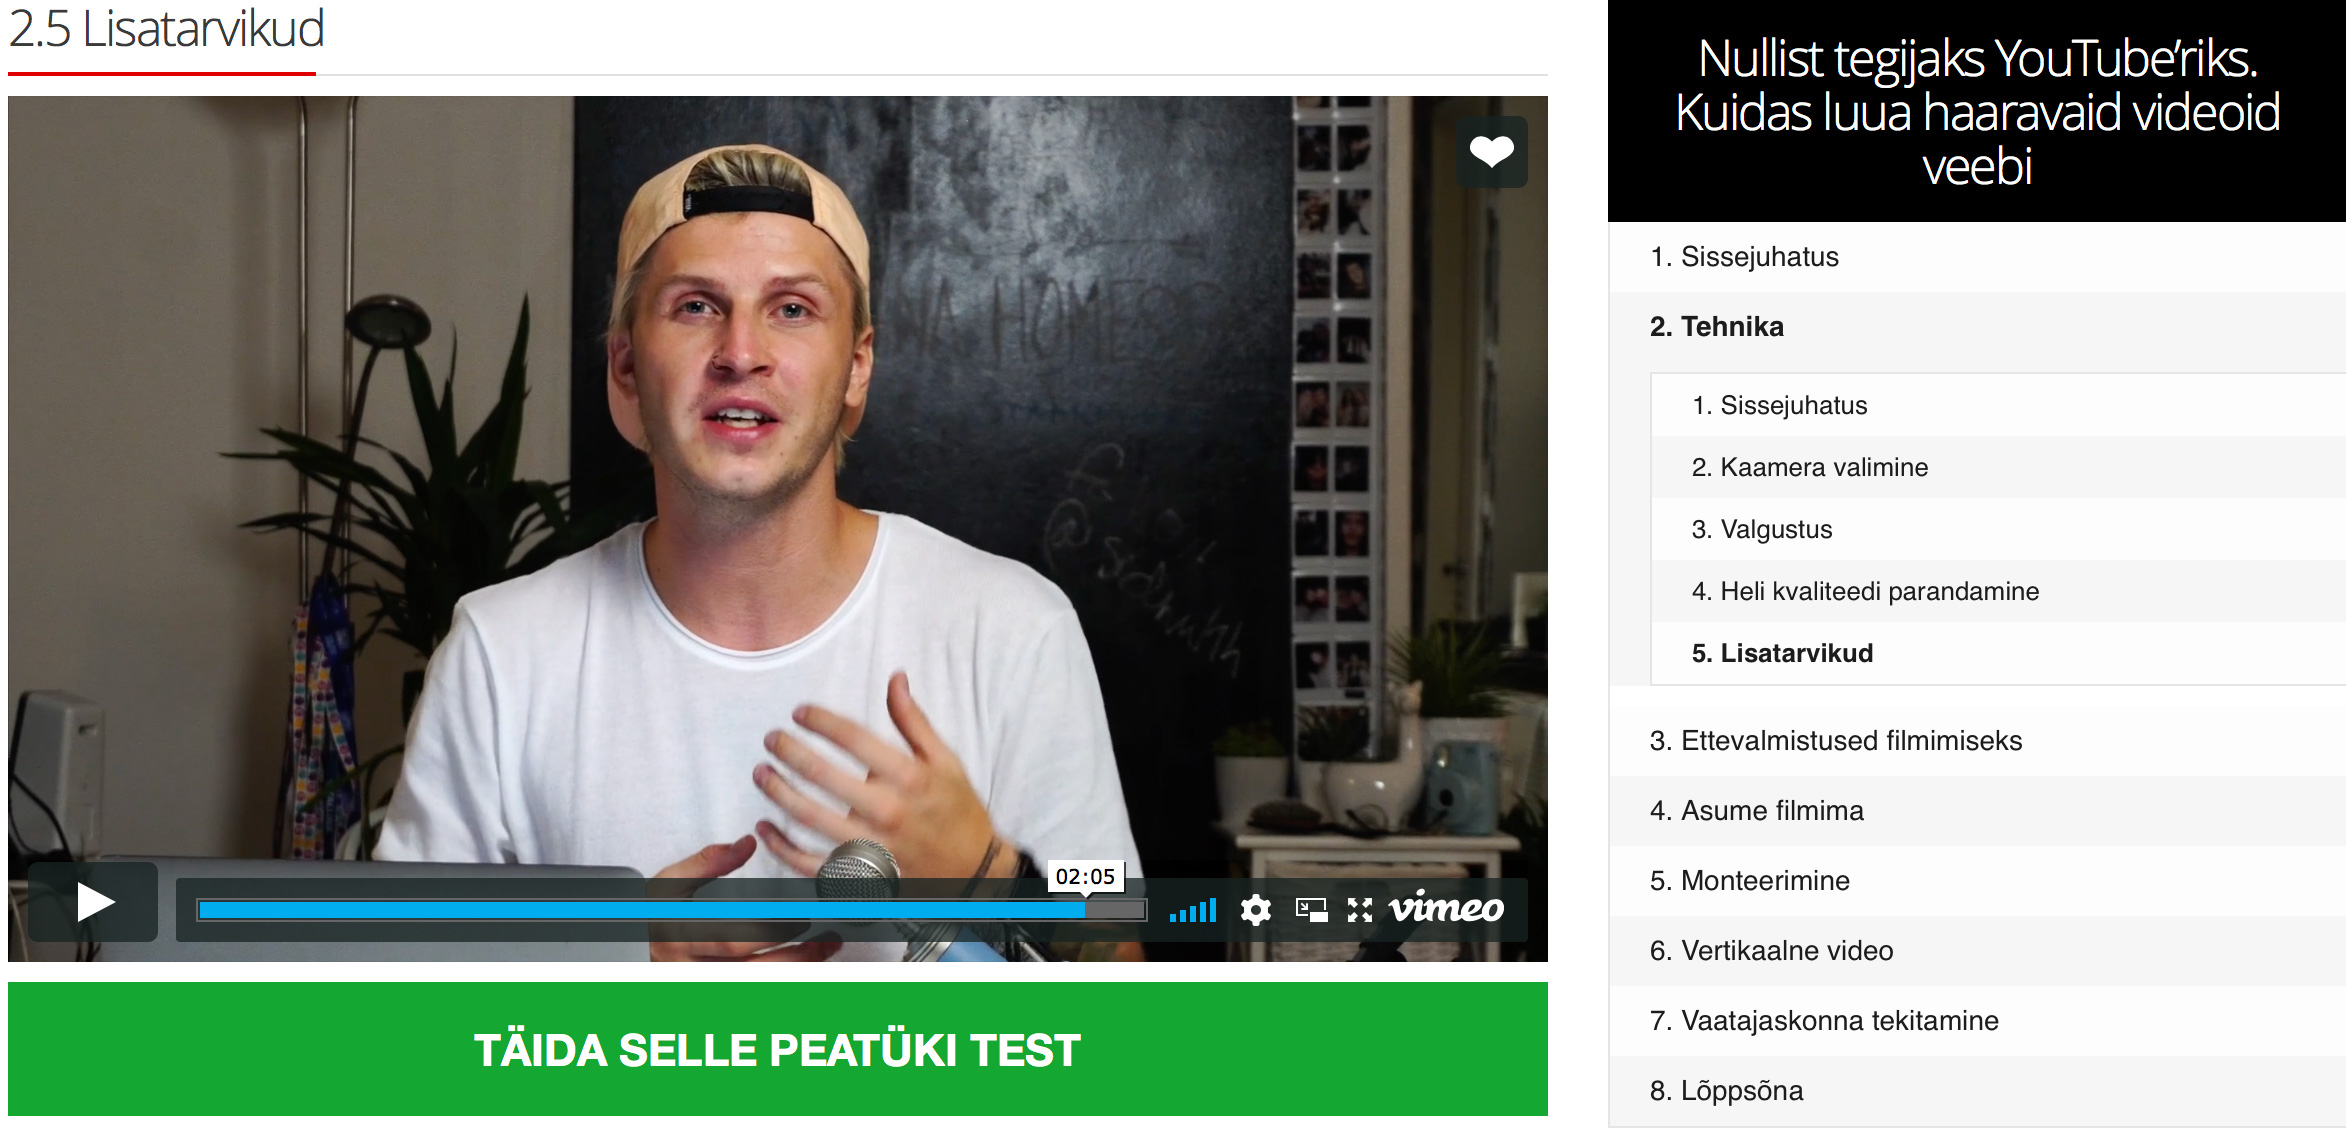Open chapter 8. Lõppsõna

[1977, 1091]
